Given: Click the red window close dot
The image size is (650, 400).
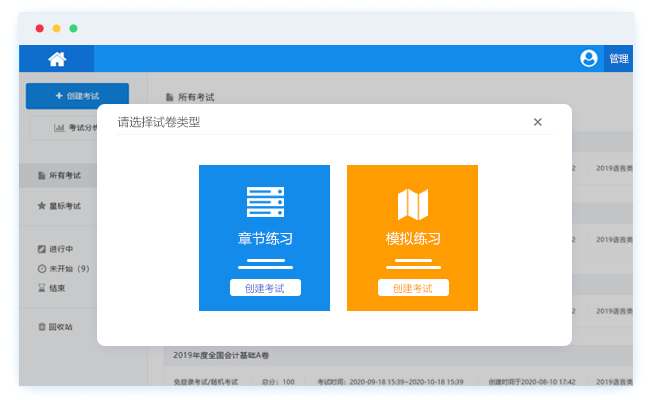Looking at the screenshot, I should click(39, 29).
